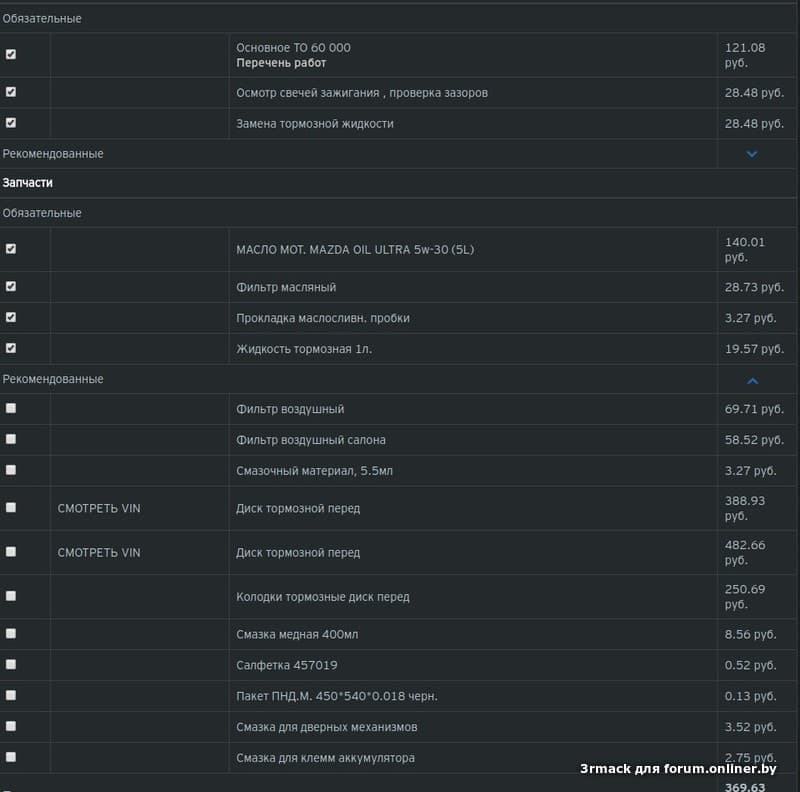Uncheck Прокладка маслосливн. пробки checkbox

11,317
